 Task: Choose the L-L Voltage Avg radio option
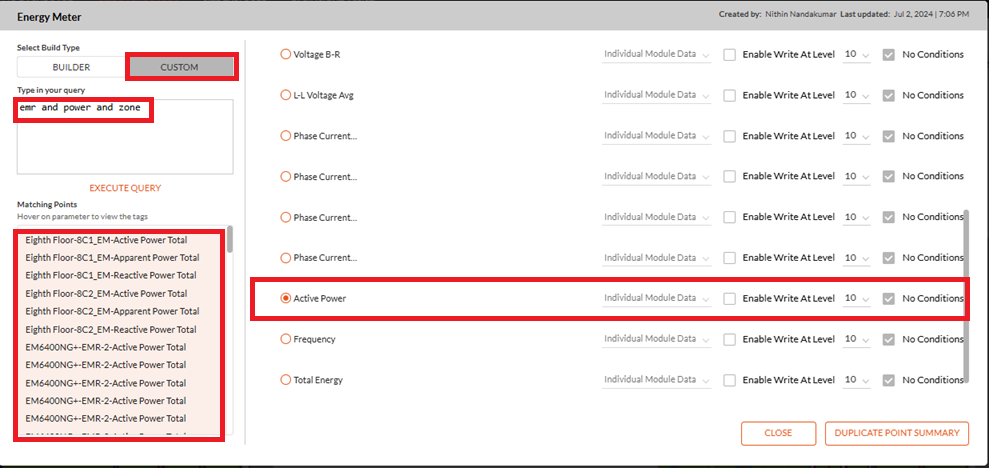285,95
